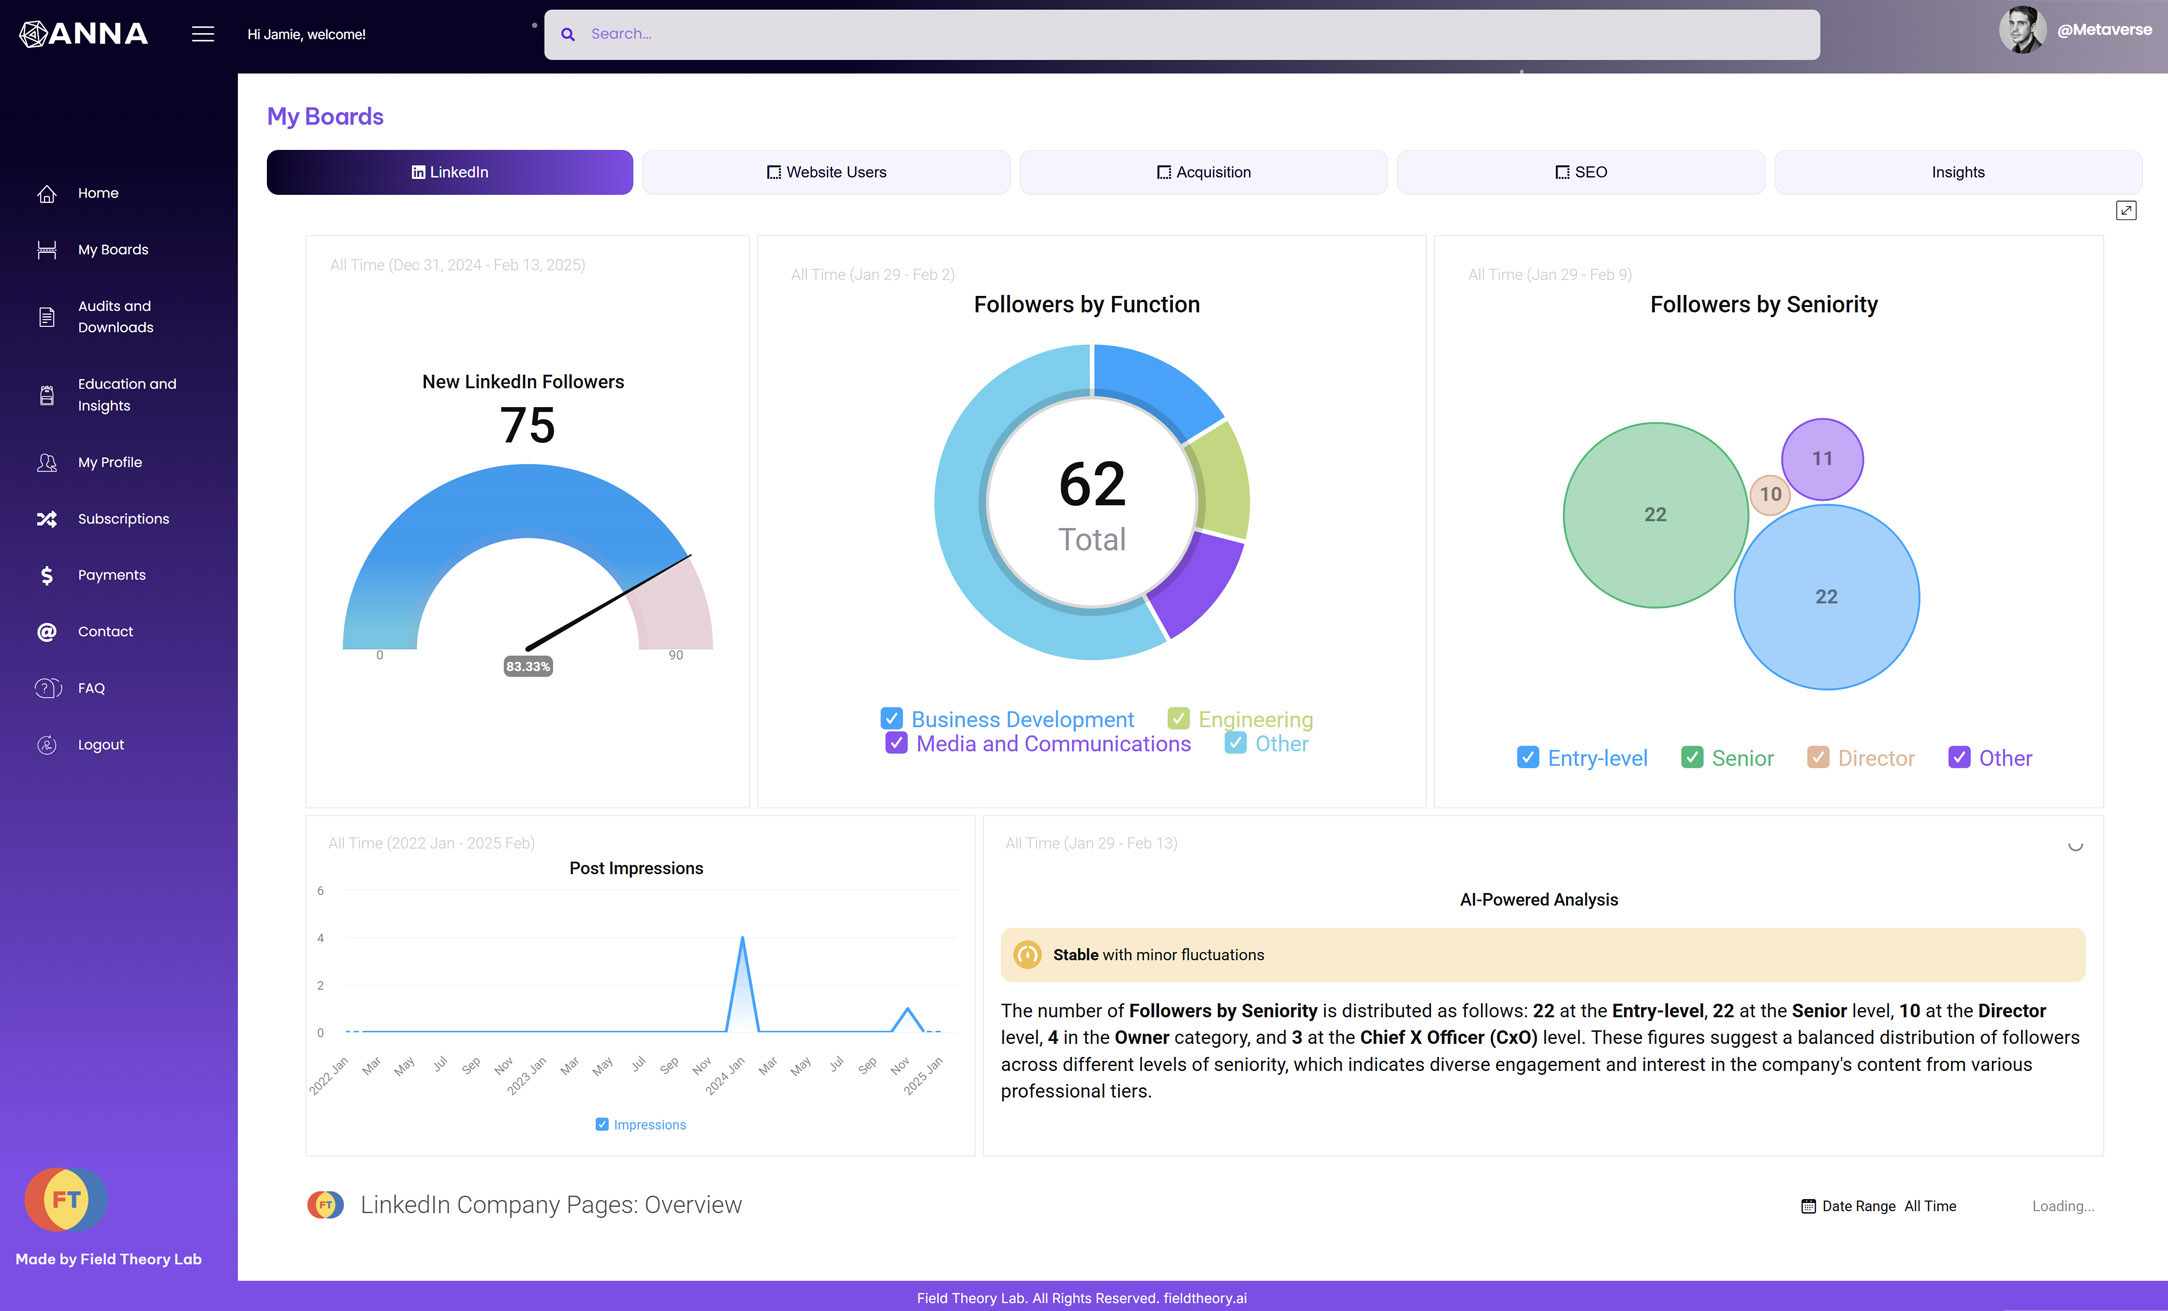The height and width of the screenshot is (1311, 2168).
Task: Click the stable trend indicator icon
Action: coord(1027,955)
